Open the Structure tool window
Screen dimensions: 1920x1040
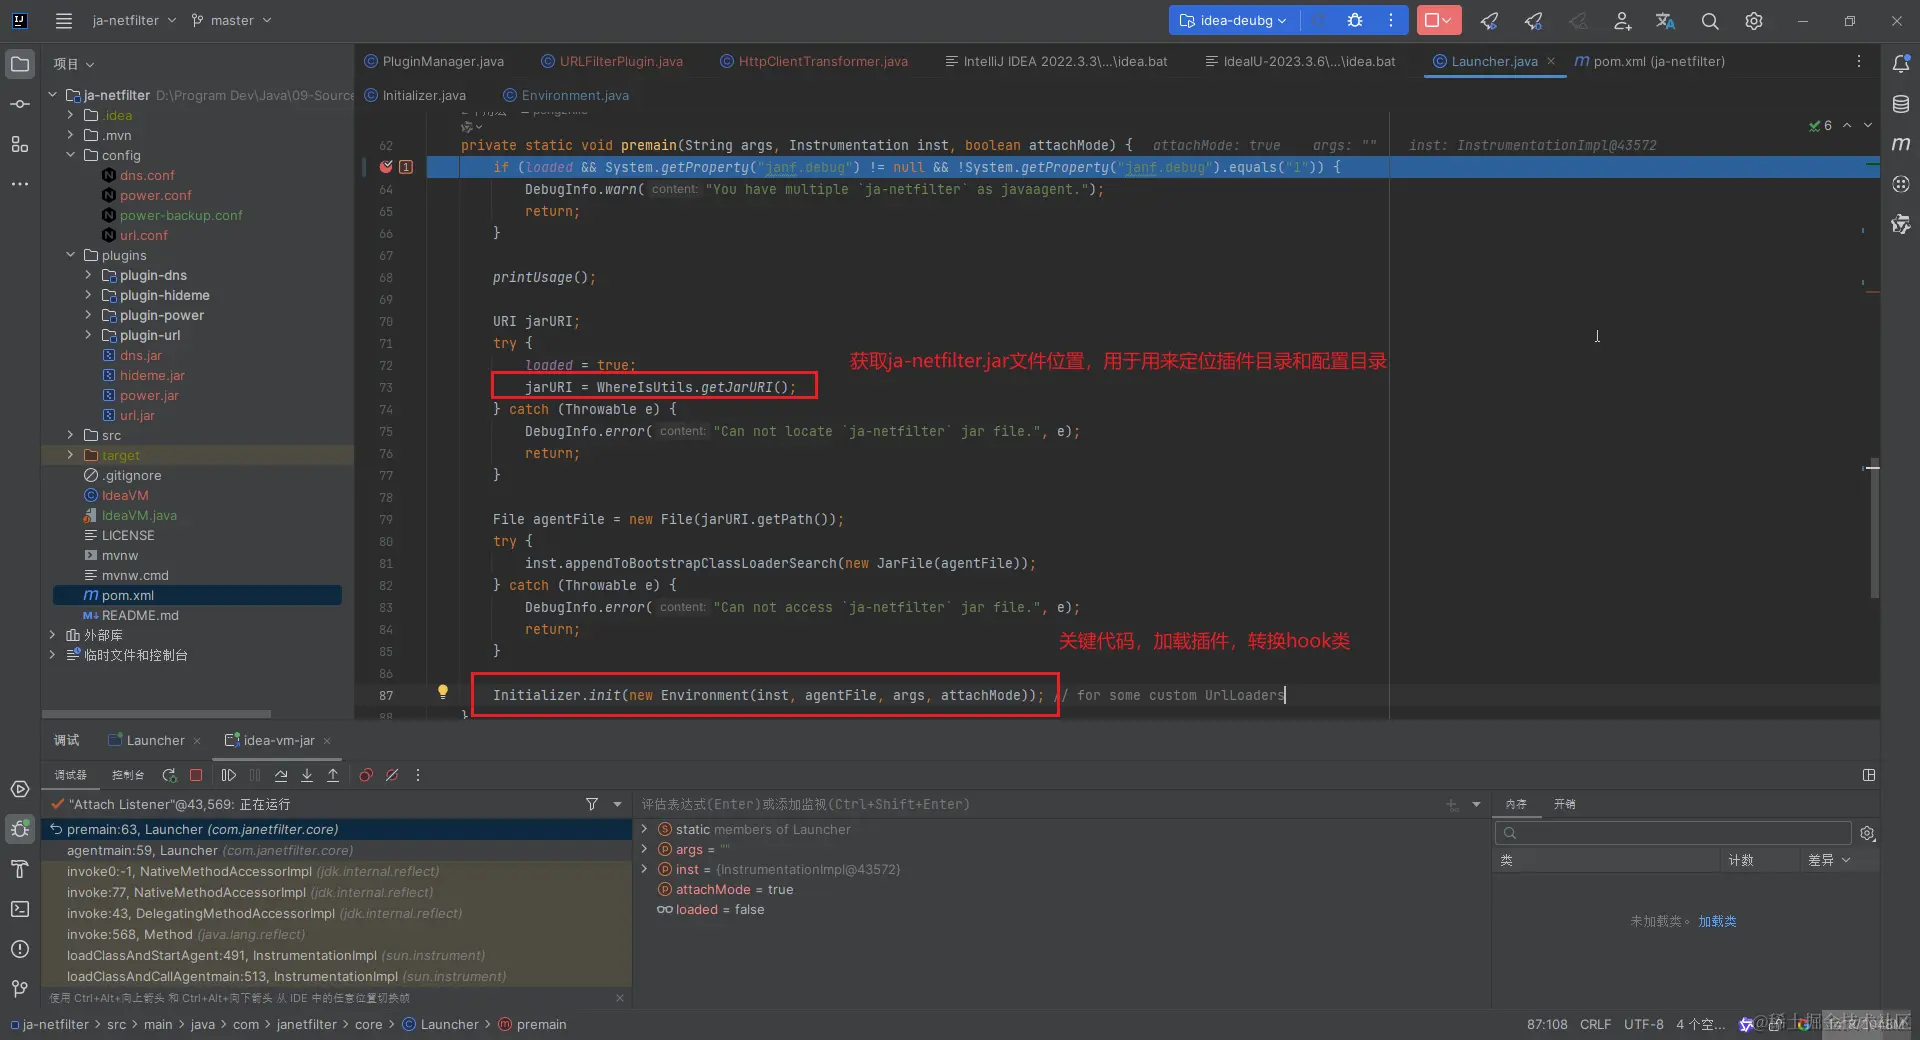point(19,144)
